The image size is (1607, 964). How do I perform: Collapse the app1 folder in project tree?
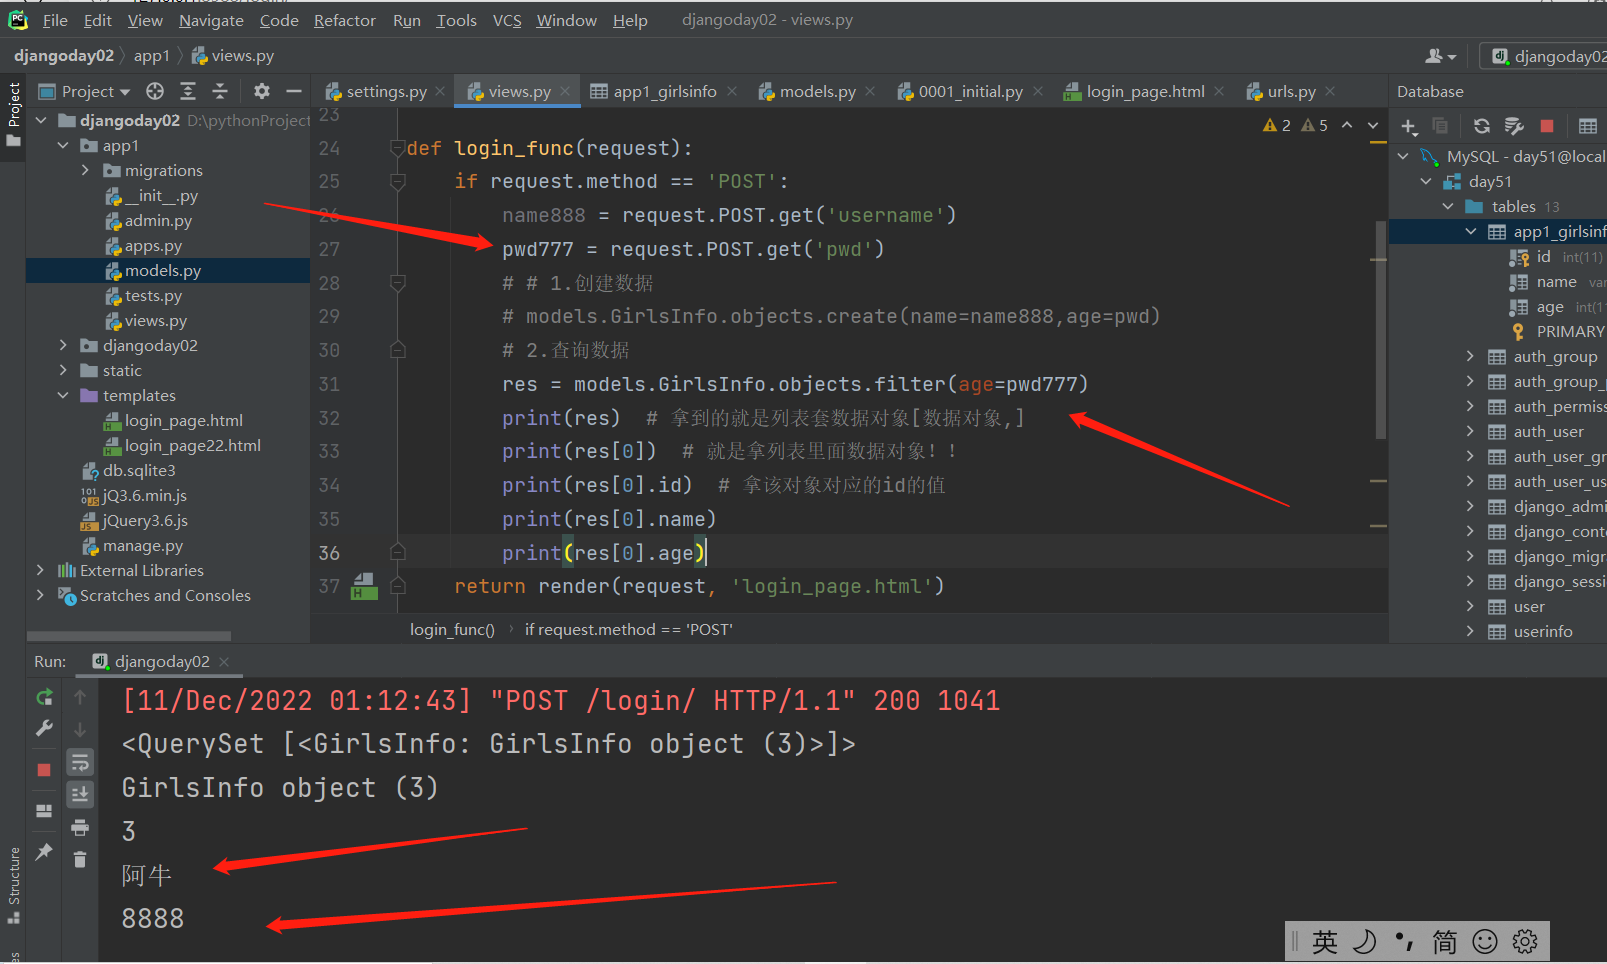63,146
